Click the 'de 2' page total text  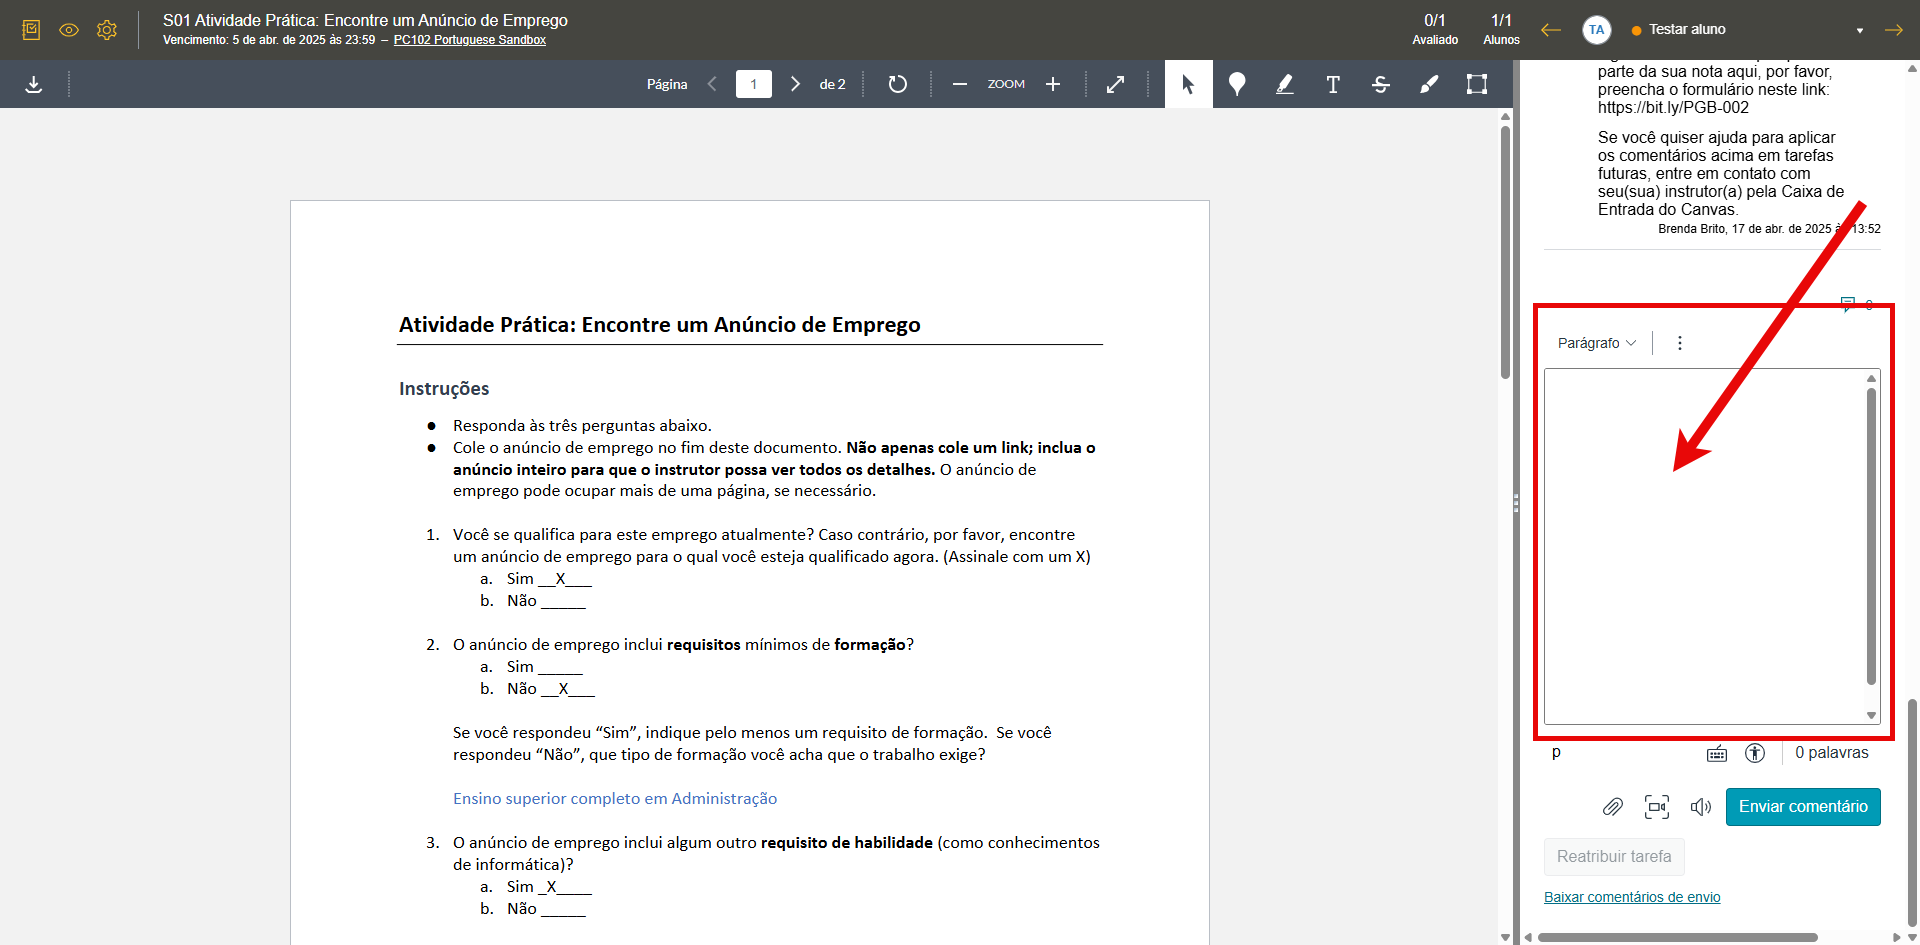tap(833, 84)
